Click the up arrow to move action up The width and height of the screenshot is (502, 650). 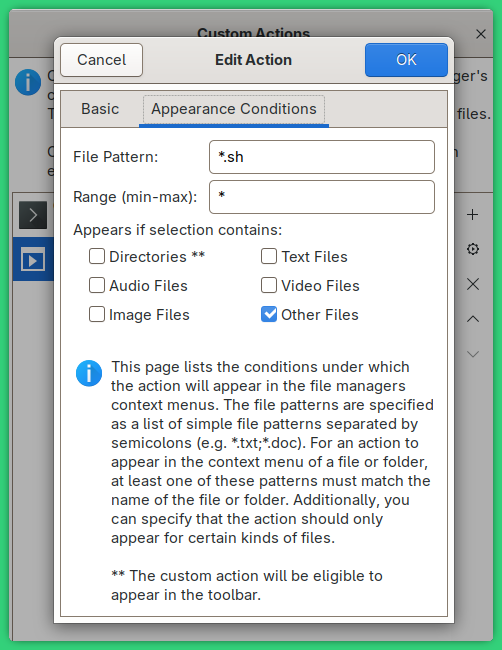pos(473,319)
